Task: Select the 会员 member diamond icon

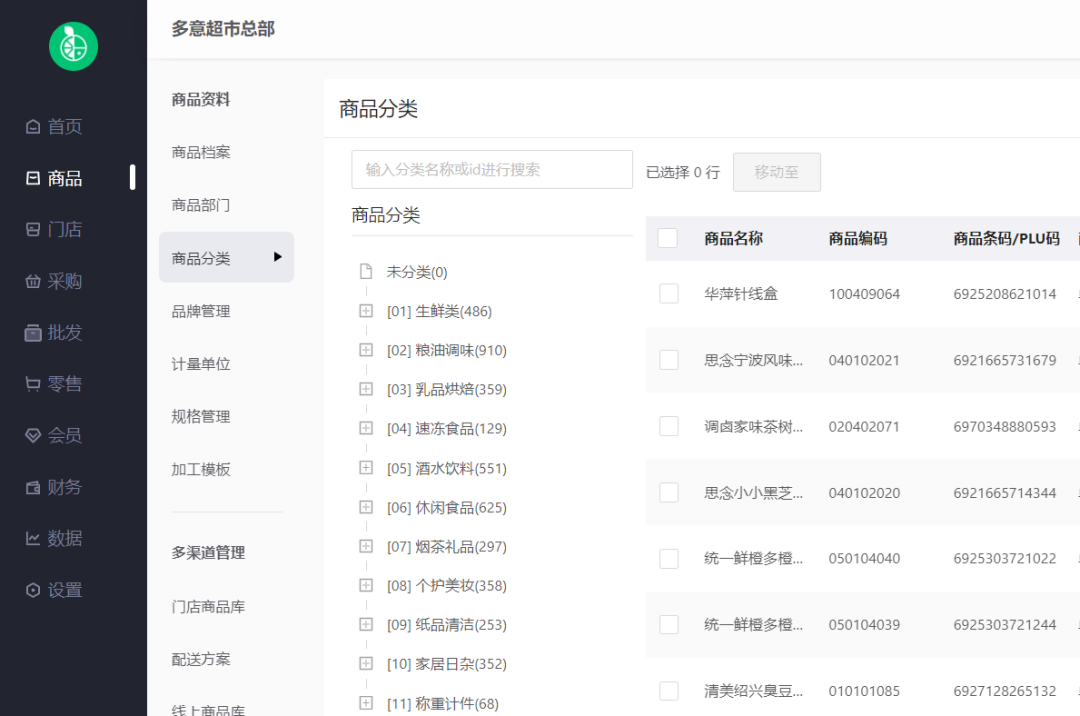Action: pos(33,436)
